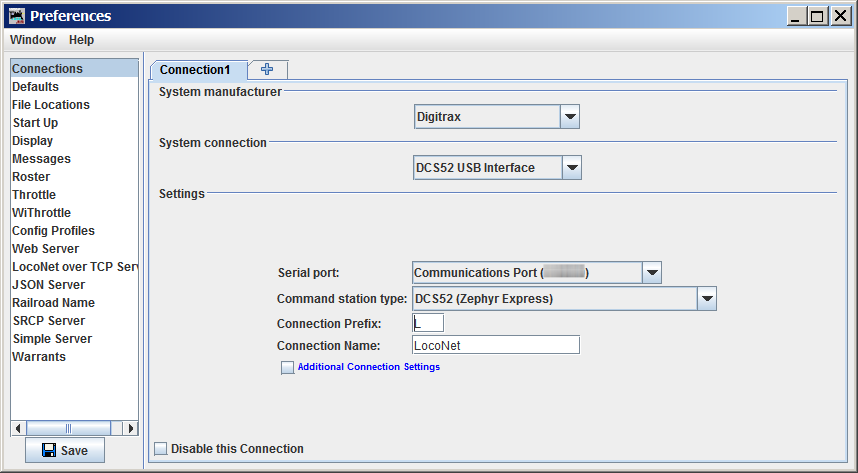Enable the Disable this Connection checkbox
The image size is (858, 473).
click(160, 449)
